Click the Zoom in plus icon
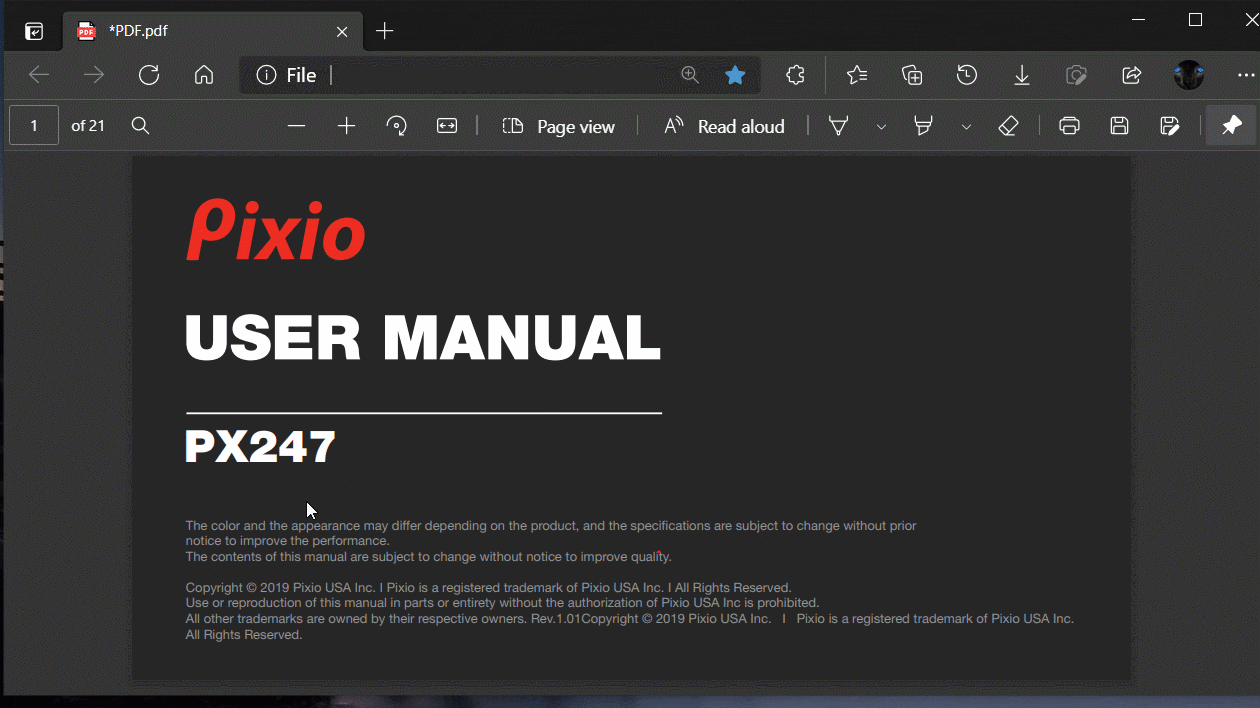1260x708 pixels. 347,126
